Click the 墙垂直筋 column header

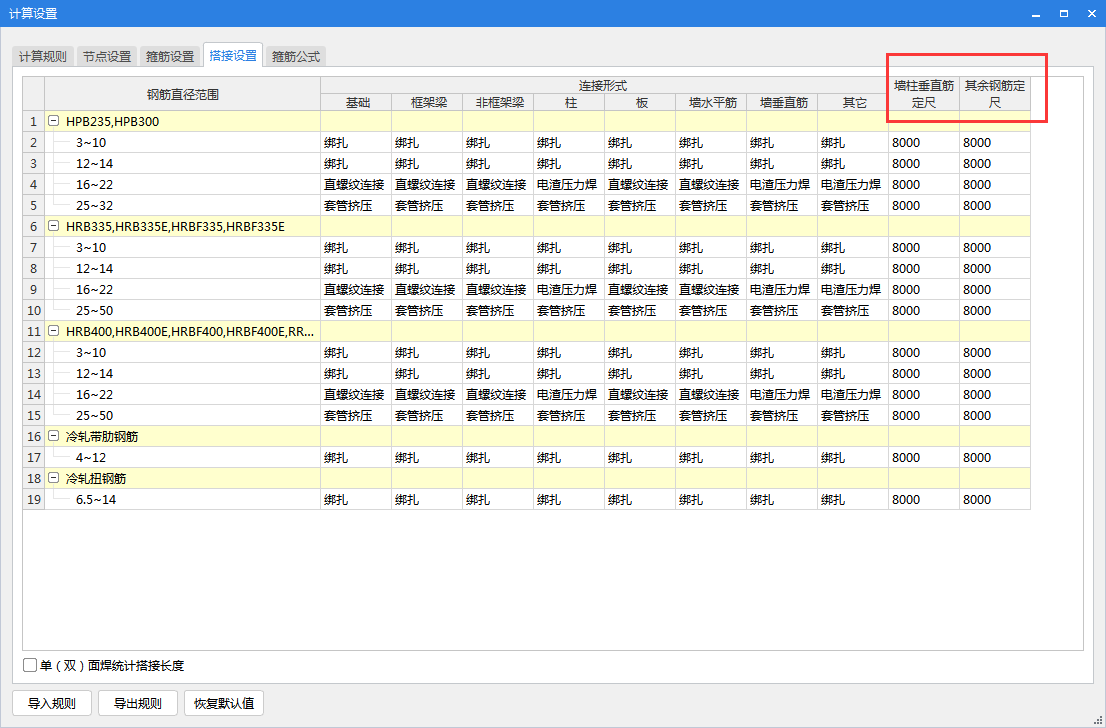click(x=782, y=102)
